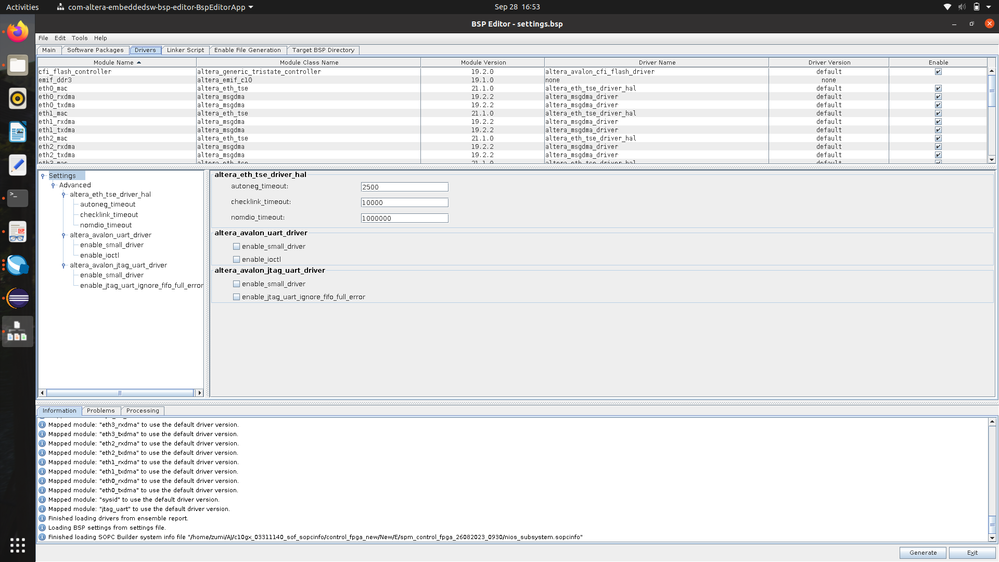The height and width of the screenshot is (562, 999).
Task: Enable the enable_ioctl checkbox
Action: (x=236, y=259)
